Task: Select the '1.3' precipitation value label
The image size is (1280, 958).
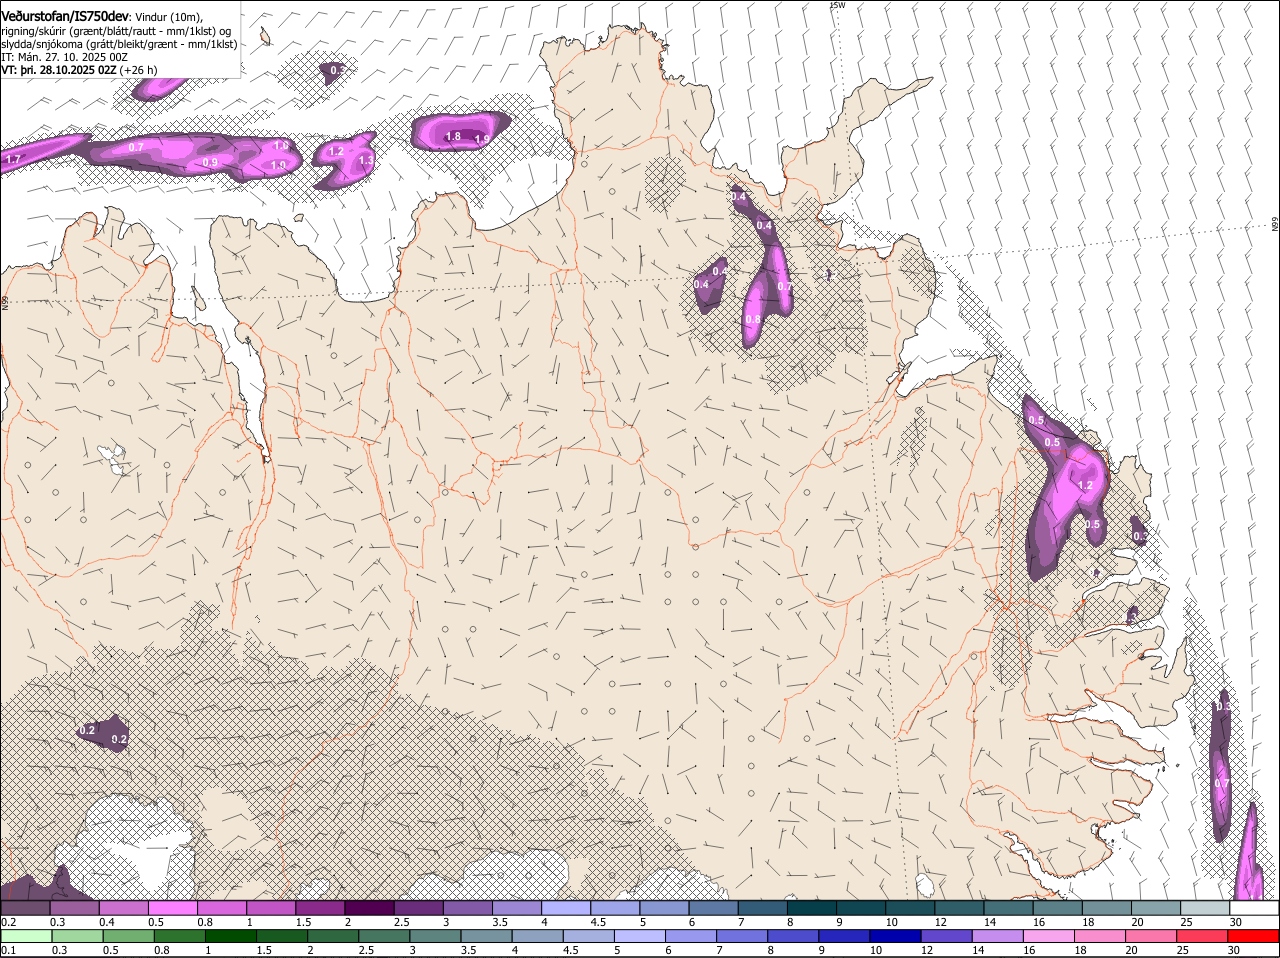Action: (x=366, y=160)
